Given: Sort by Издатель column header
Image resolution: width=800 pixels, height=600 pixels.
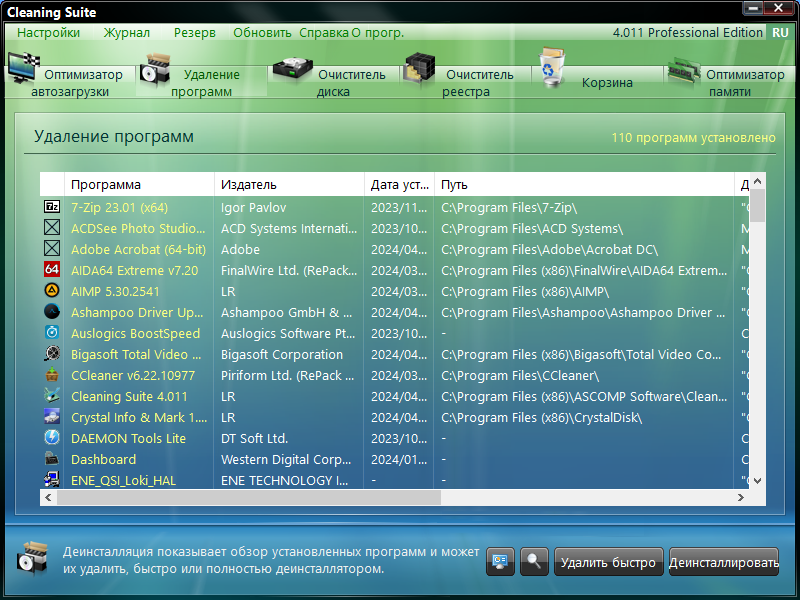Looking at the screenshot, I should click(x=289, y=184).
